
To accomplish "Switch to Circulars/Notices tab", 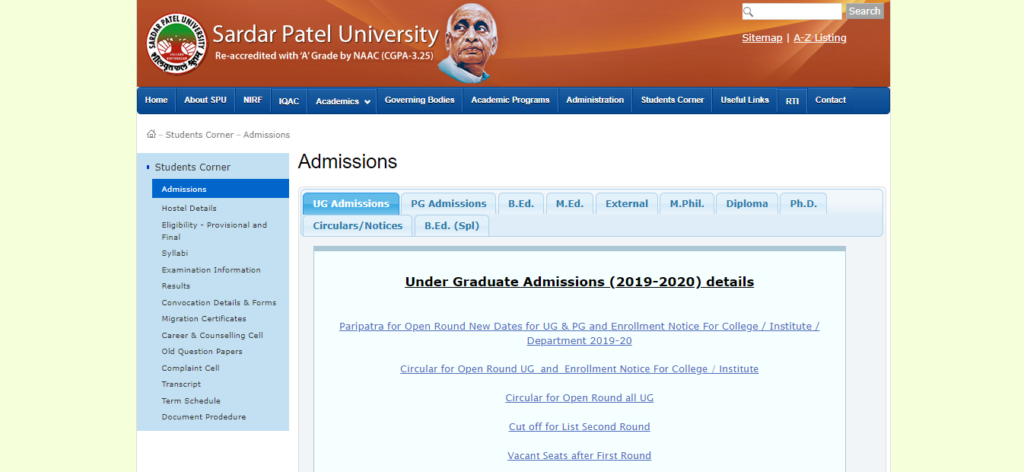I will coord(357,226).
